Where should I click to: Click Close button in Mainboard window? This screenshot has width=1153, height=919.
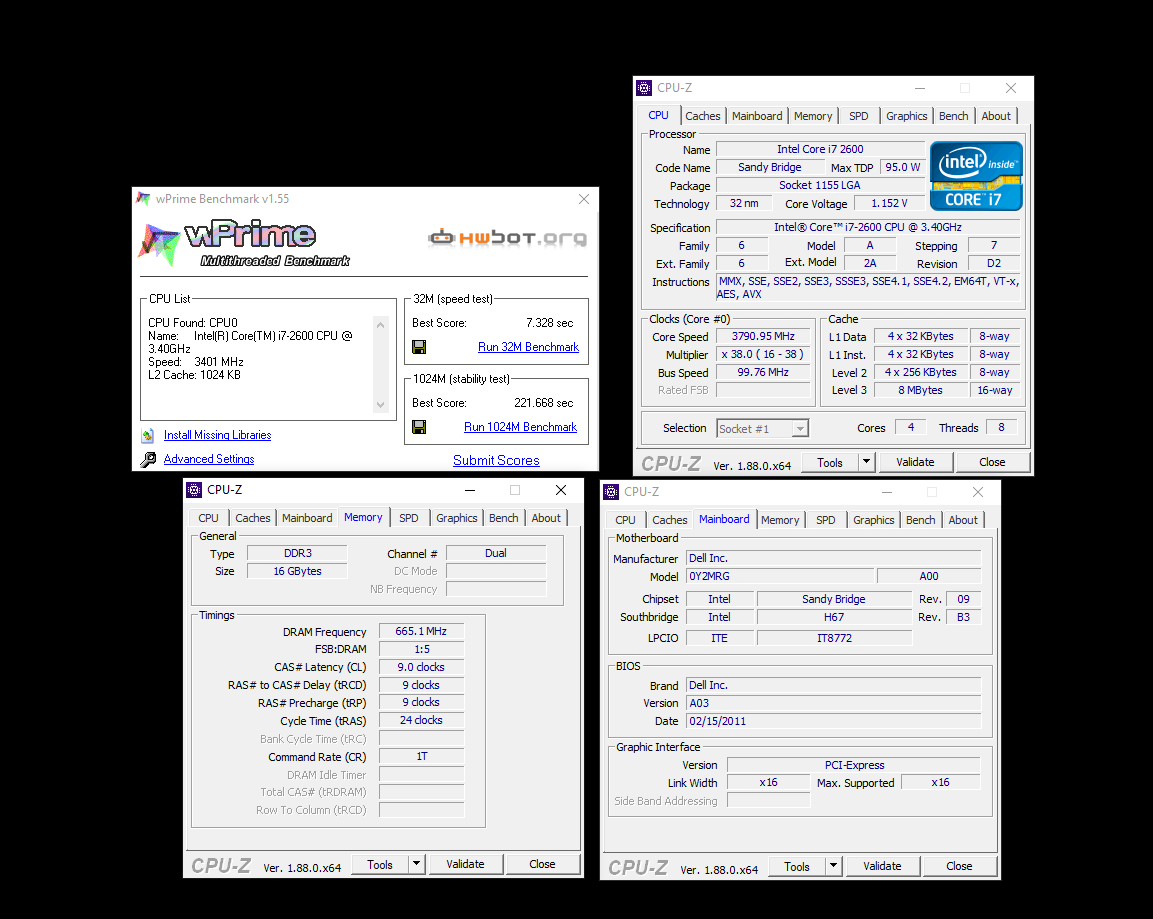(x=959, y=867)
